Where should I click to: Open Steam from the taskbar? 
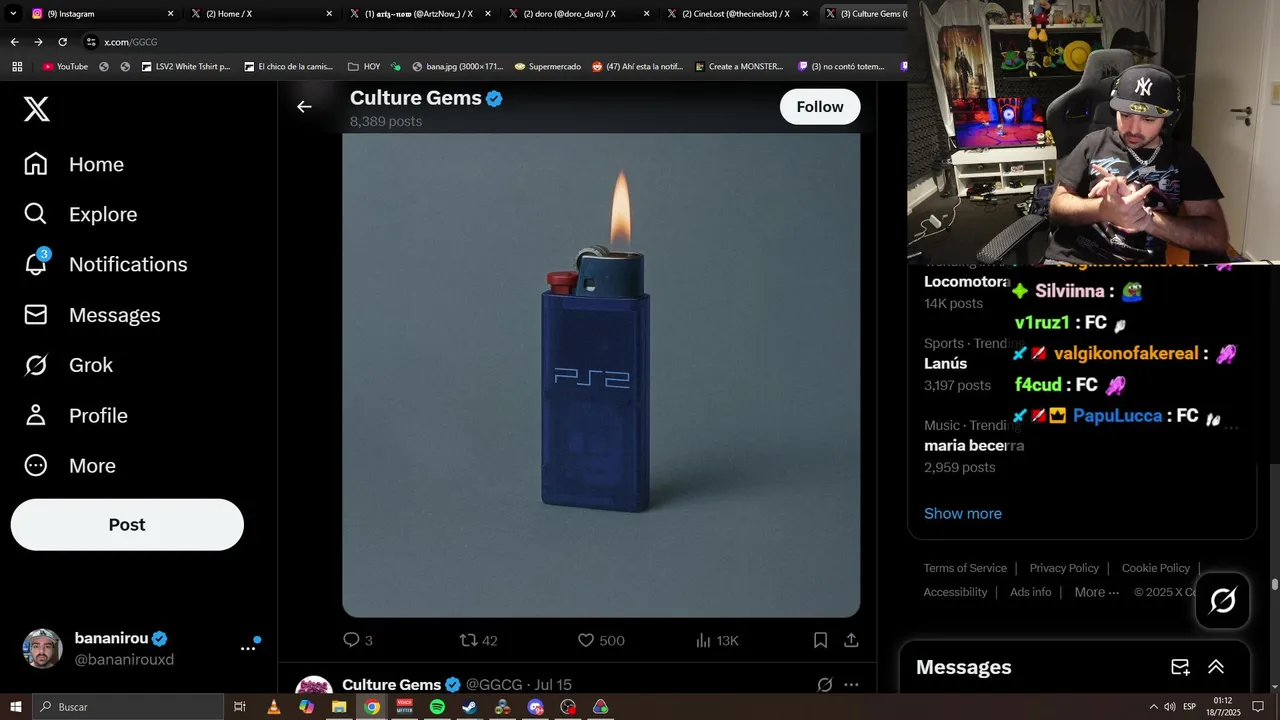point(470,707)
